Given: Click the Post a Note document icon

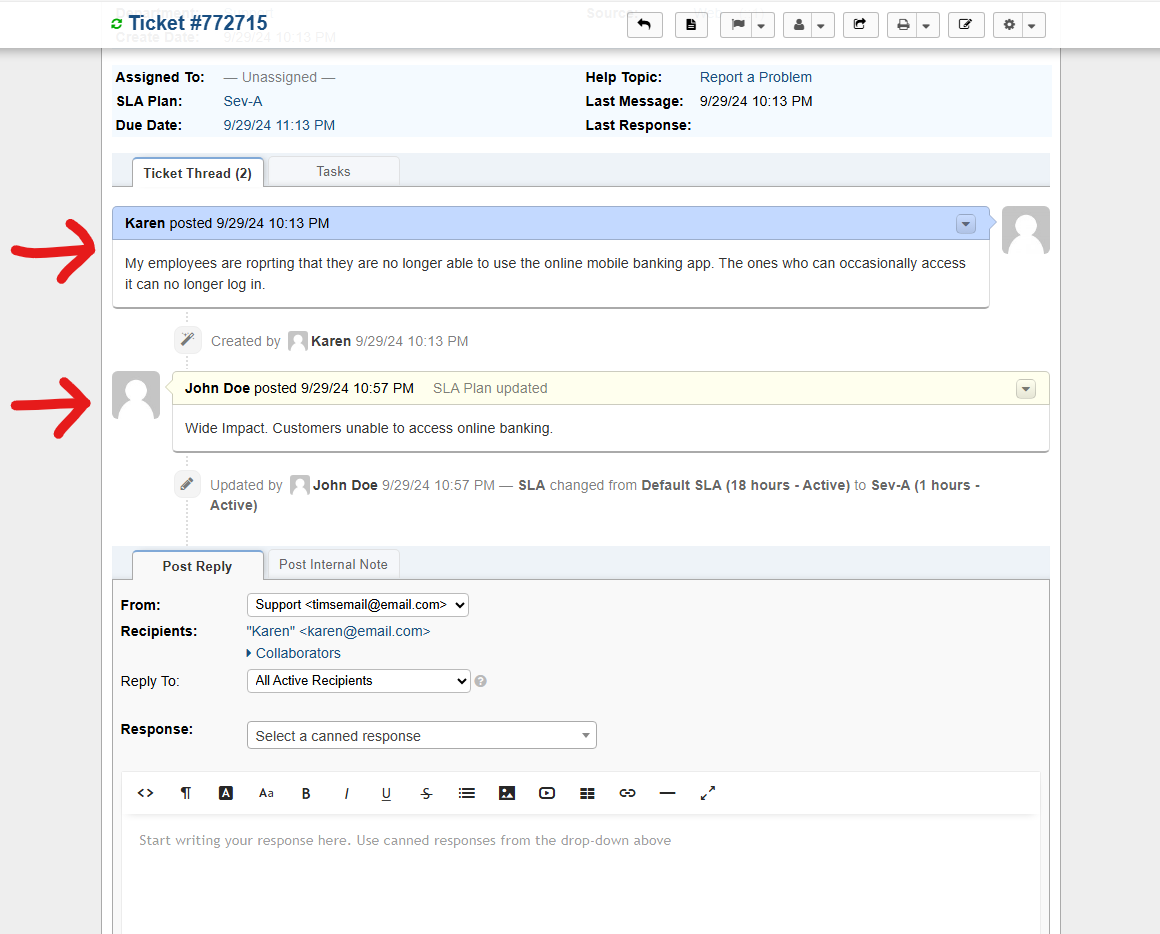Looking at the screenshot, I should click(x=691, y=24).
